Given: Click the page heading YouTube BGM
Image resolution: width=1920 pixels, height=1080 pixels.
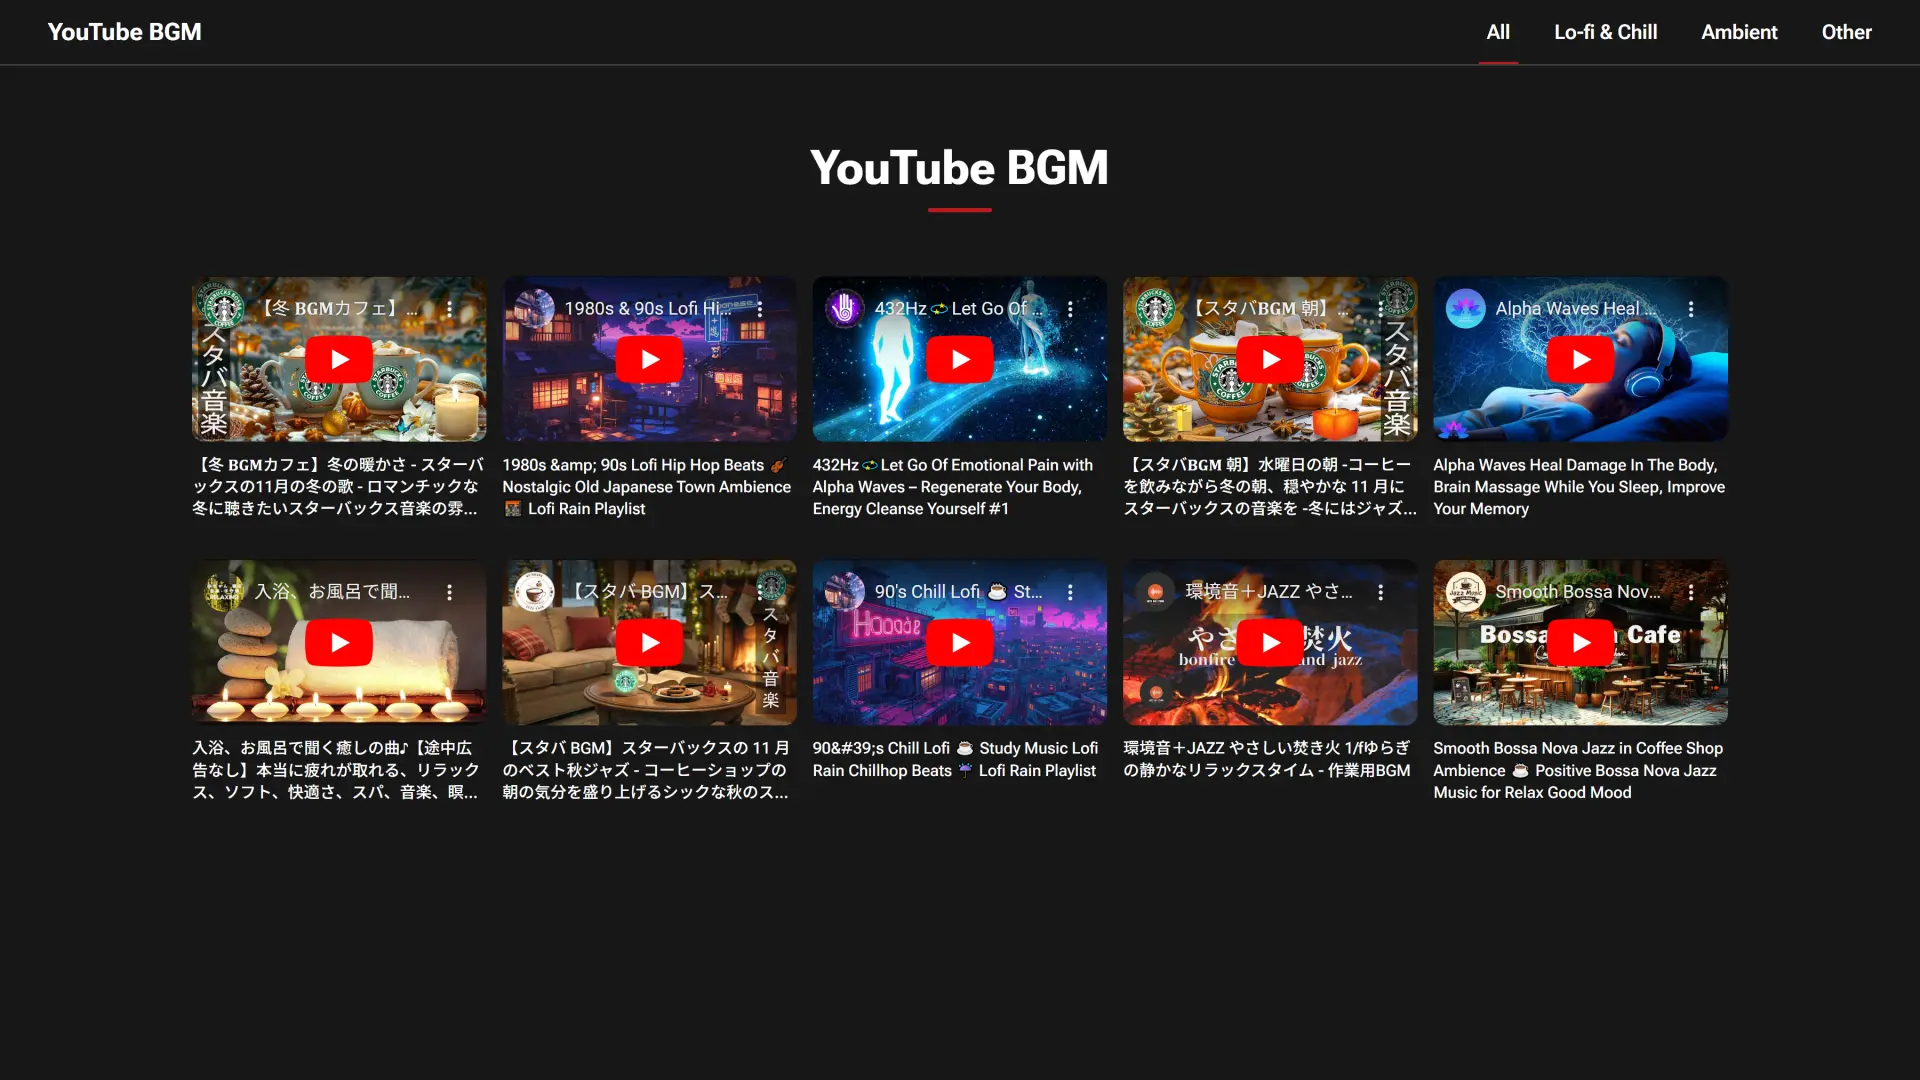Looking at the screenshot, I should pos(959,167).
